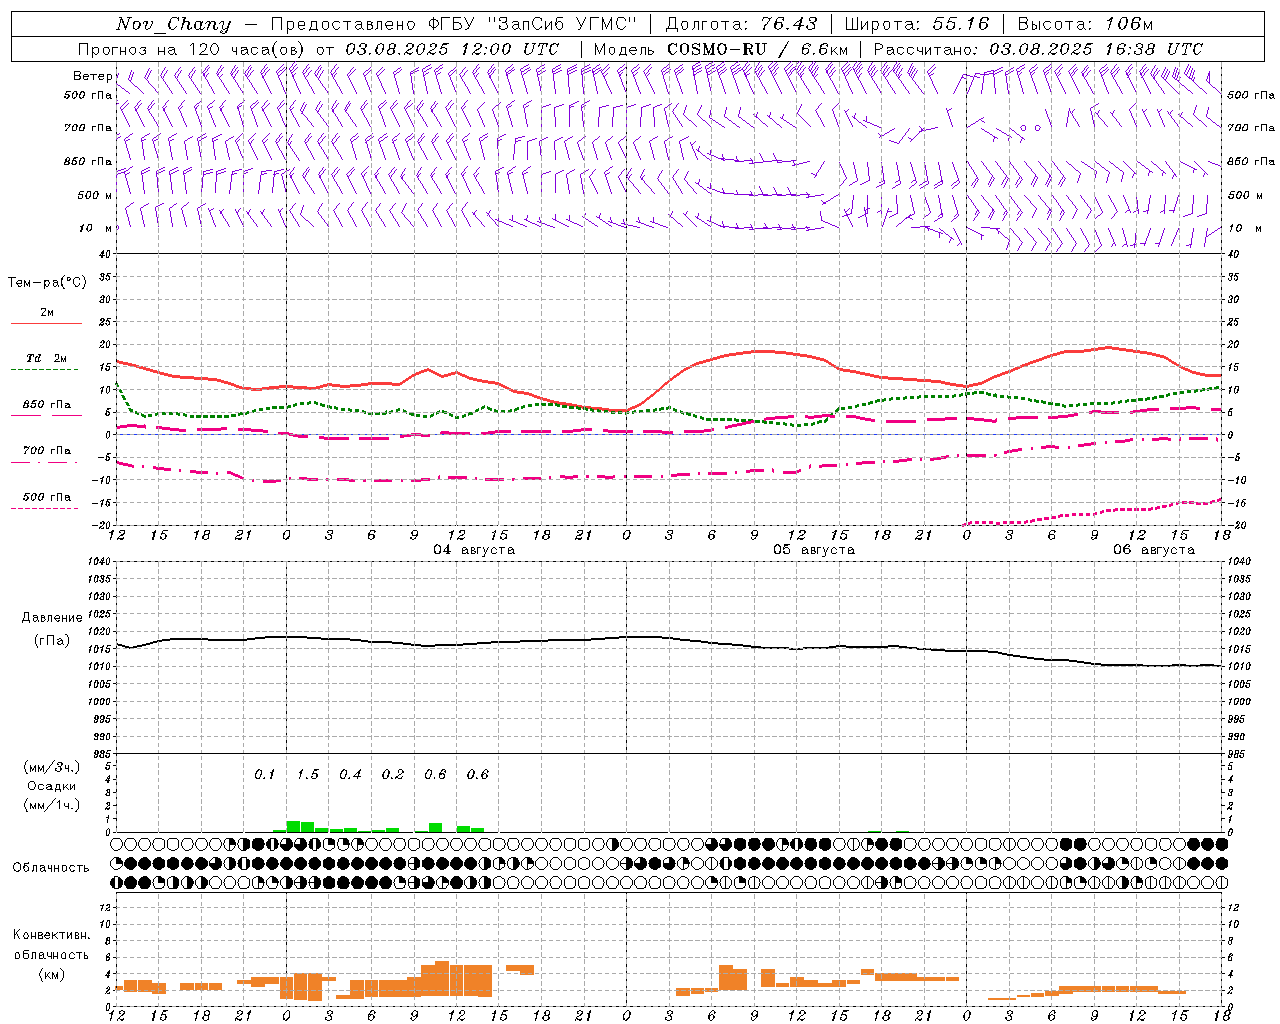Click the '(мм/1ч.)' unit label
This screenshot has height=1024, width=1280.
pos(51,805)
